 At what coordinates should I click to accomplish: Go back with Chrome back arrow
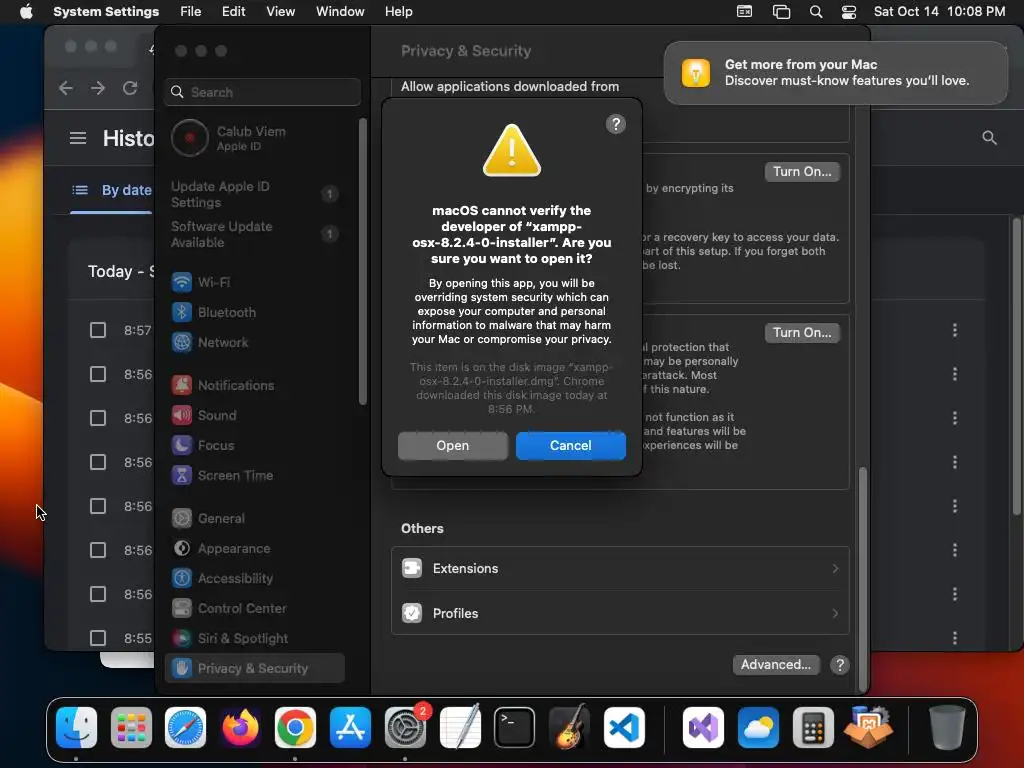point(65,88)
